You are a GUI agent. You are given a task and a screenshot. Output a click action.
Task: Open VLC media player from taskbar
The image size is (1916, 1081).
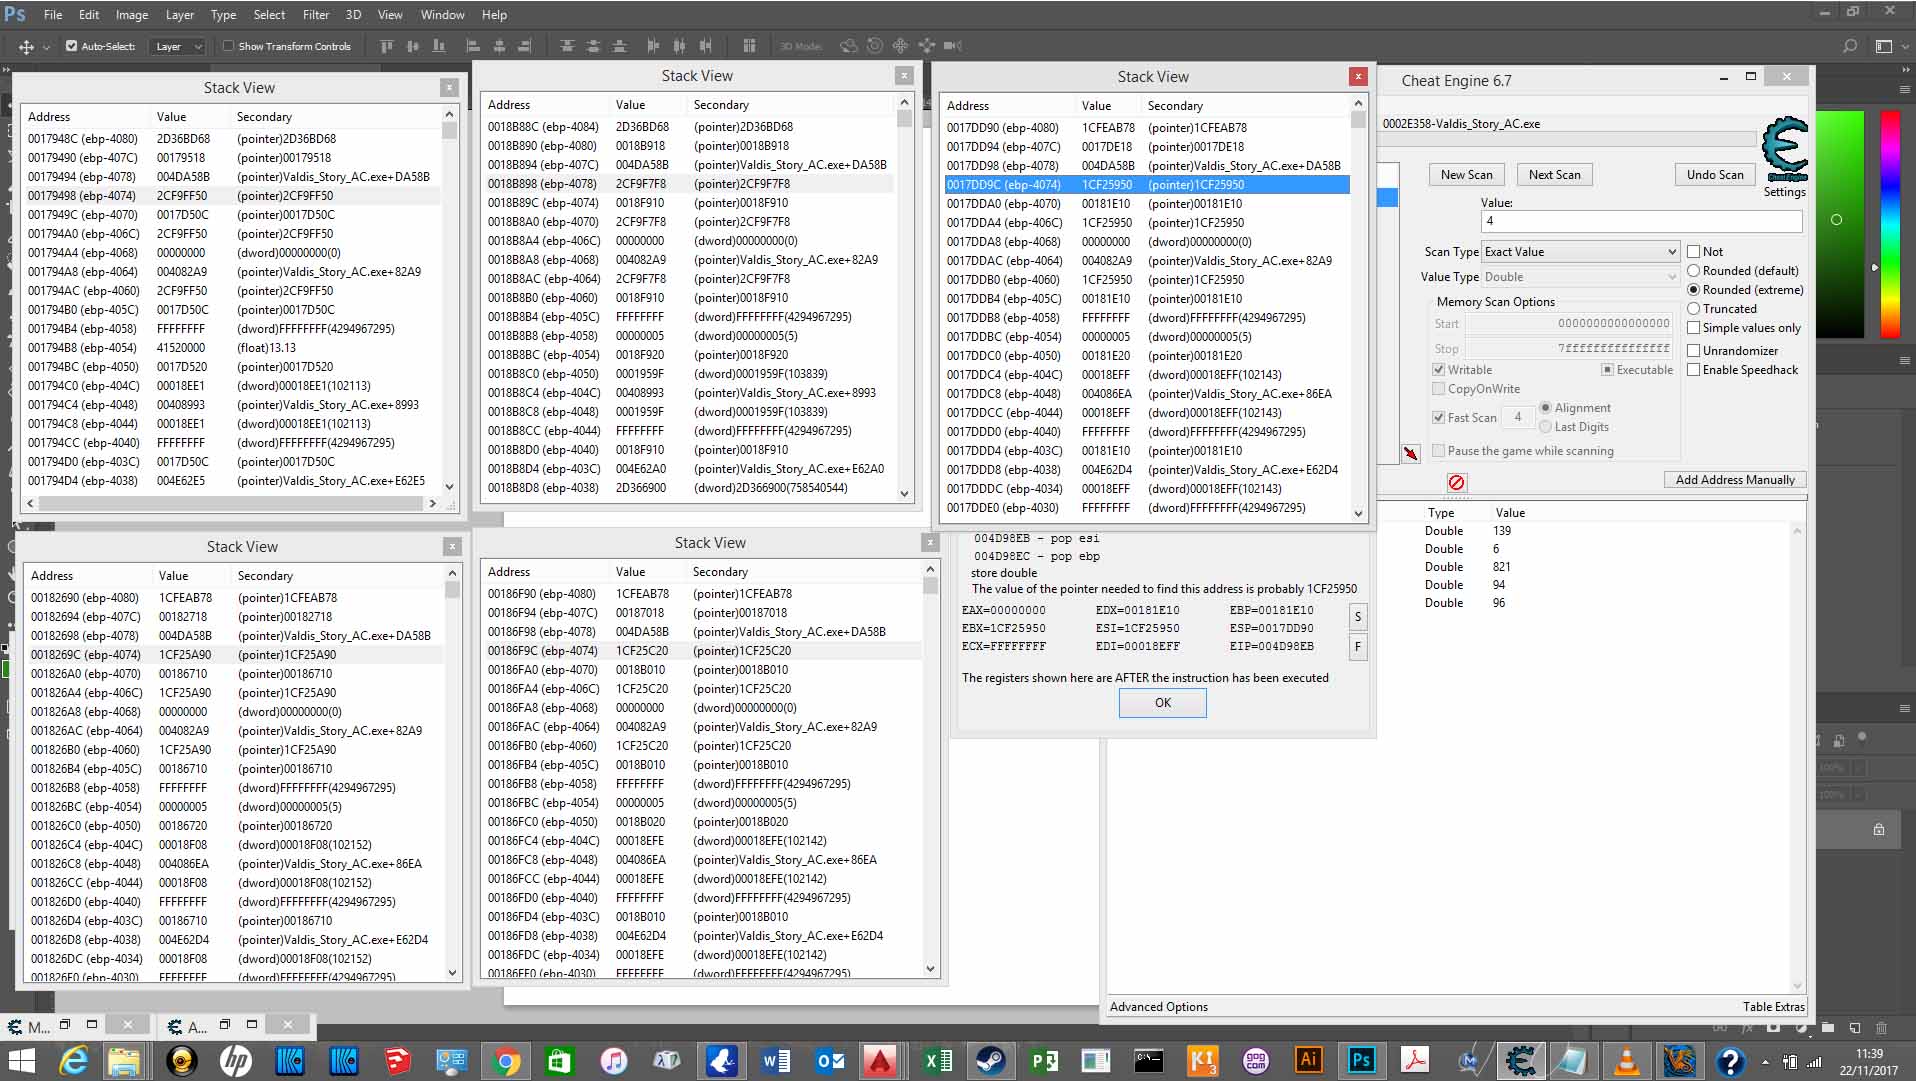[1627, 1060]
